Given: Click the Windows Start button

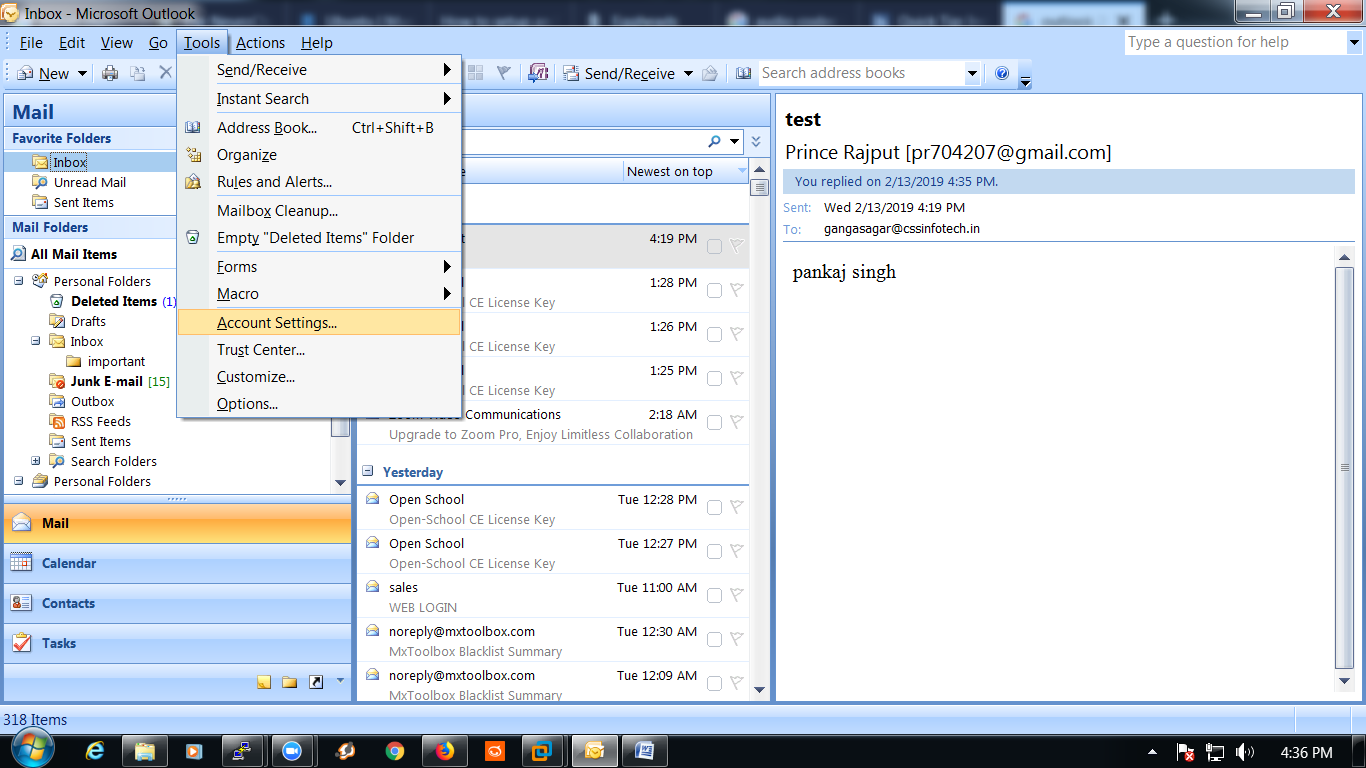Looking at the screenshot, I should pyautogui.click(x=31, y=748).
